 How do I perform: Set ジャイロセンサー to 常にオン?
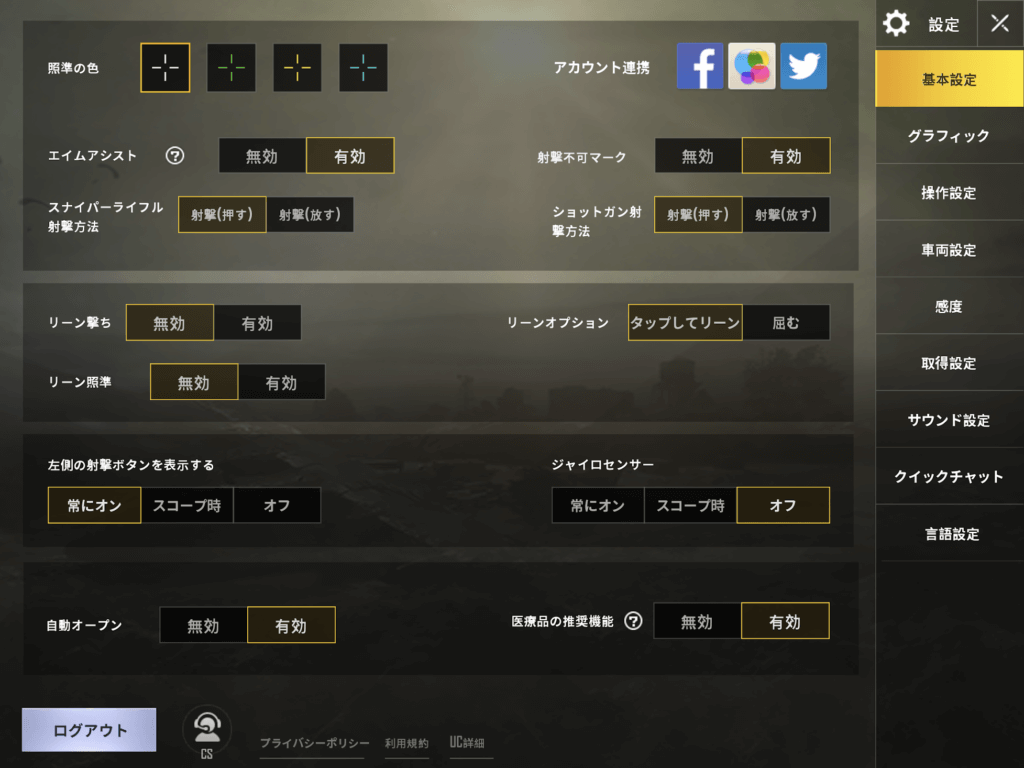click(598, 505)
